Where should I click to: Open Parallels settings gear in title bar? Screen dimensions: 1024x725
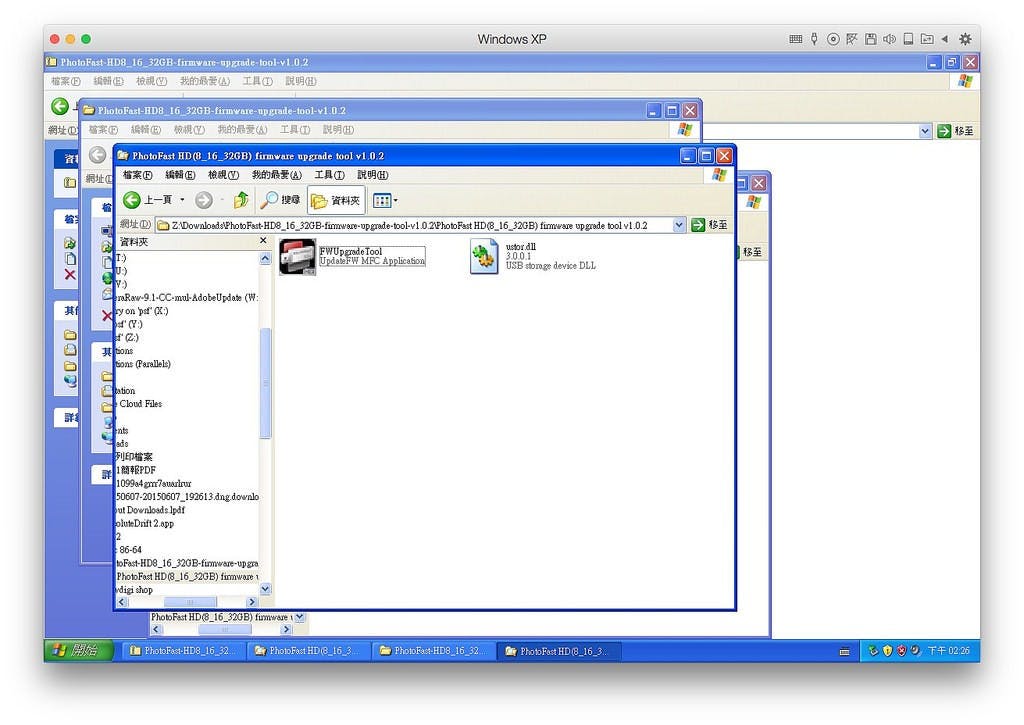[965, 39]
